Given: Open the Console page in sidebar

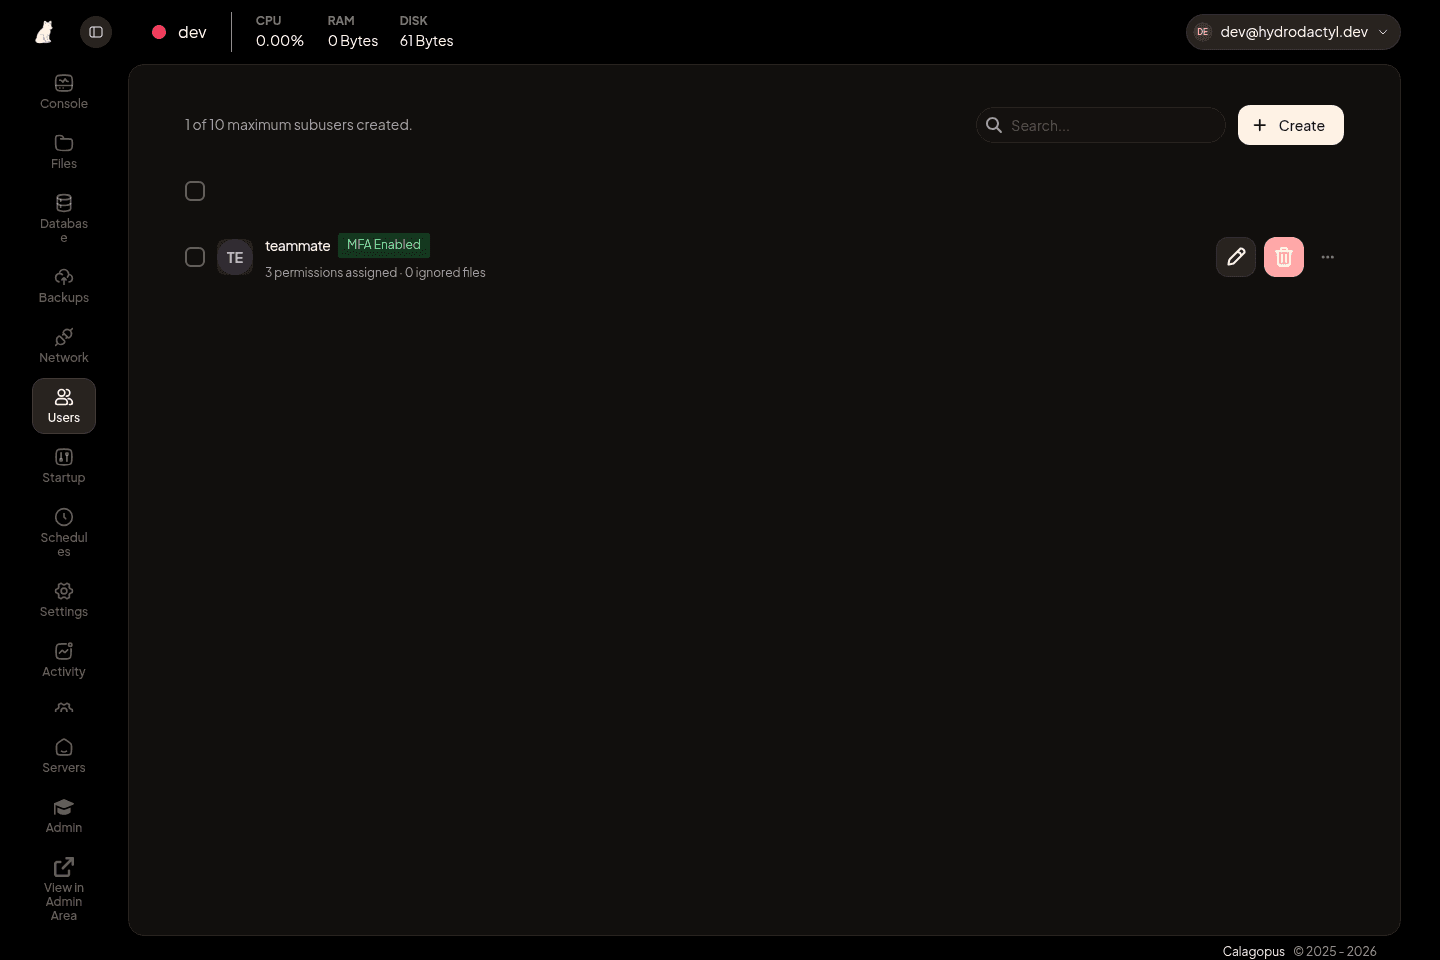Looking at the screenshot, I should pyautogui.click(x=64, y=92).
